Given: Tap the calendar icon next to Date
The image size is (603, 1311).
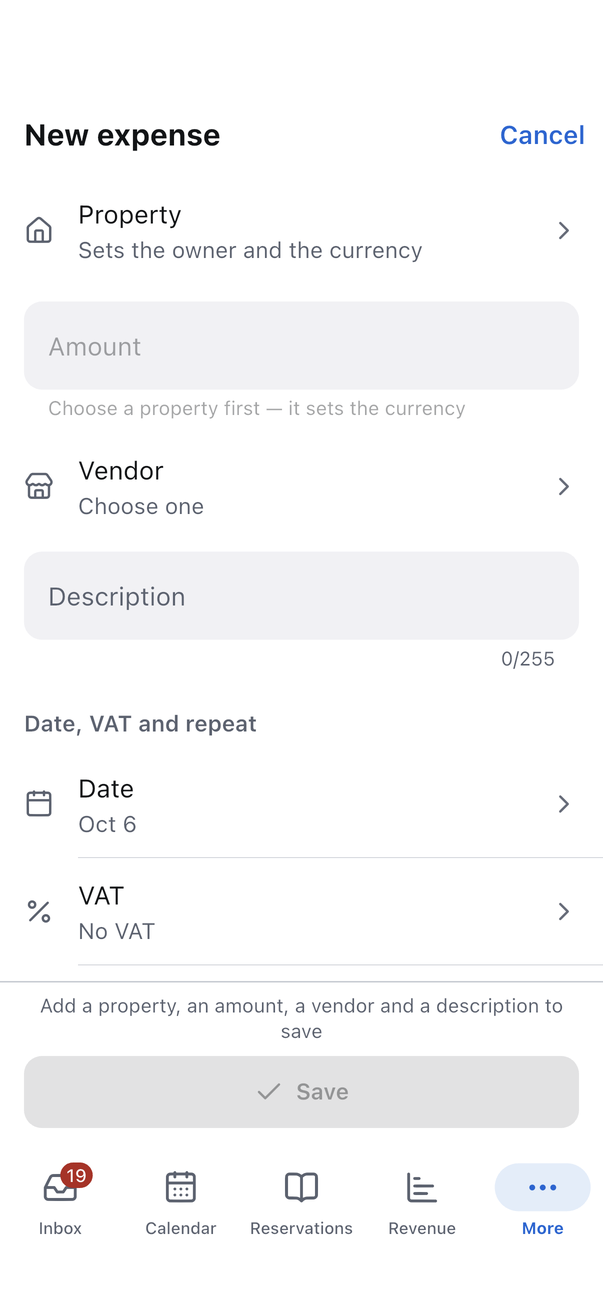Looking at the screenshot, I should pyautogui.click(x=39, y=804).
